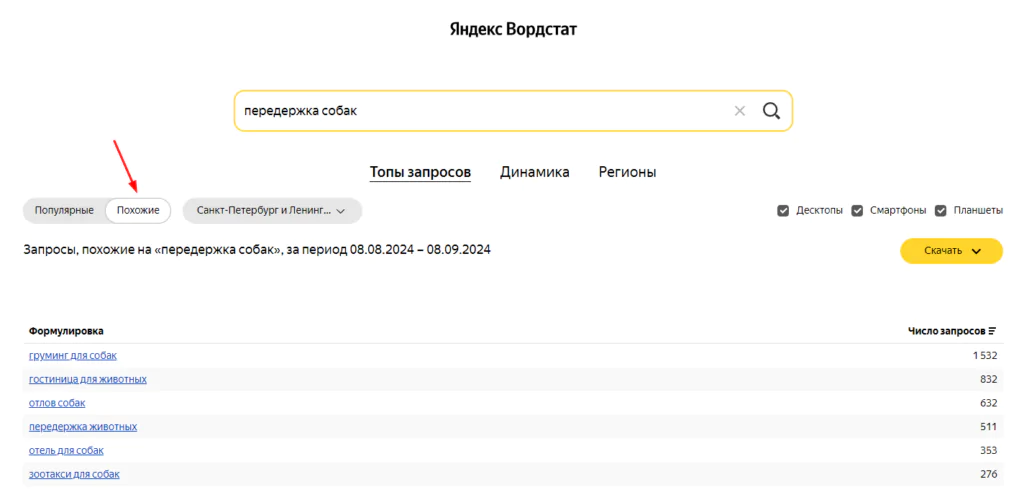Image resolution: width=1024 pixels, height=492 pixels.
Task: Open the Топы запросов tab
Action: [x=421, y=172]
